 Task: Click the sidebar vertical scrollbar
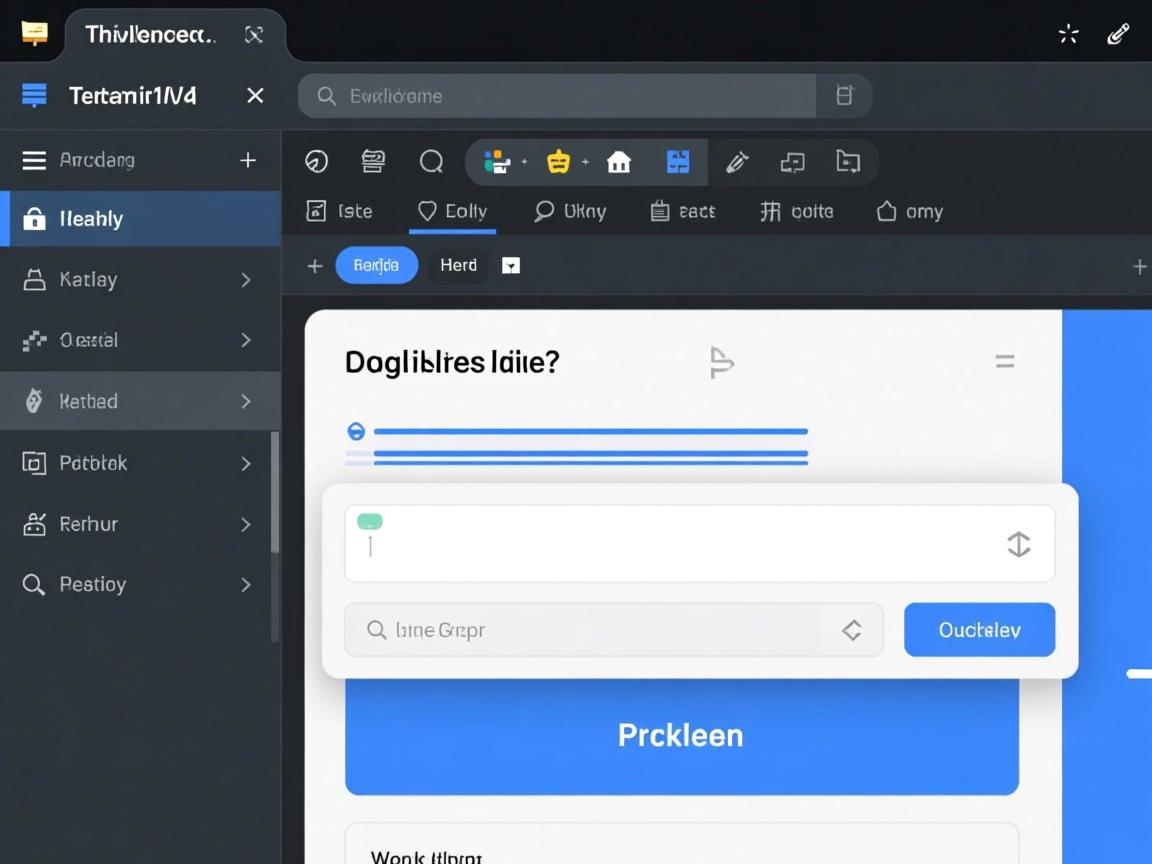(275, 495)
